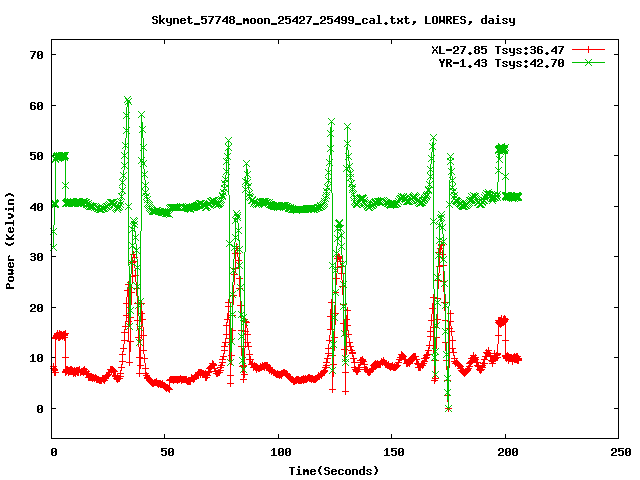Click the x-axis tick label 150
The image size is (640, 480).
point(394,452)
